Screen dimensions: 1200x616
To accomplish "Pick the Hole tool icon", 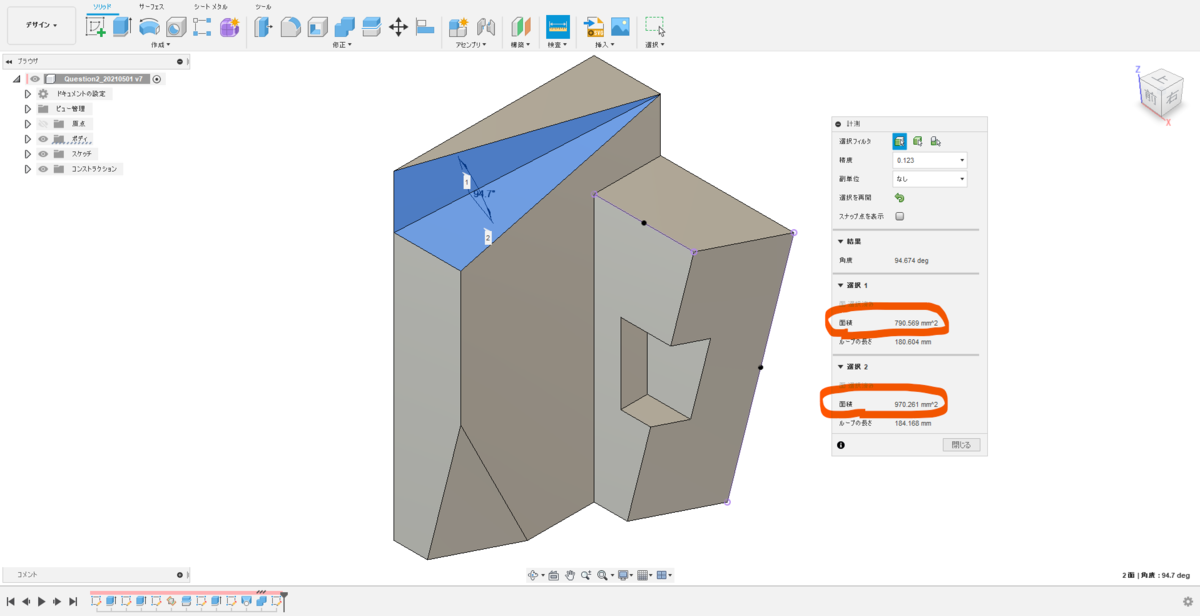I will [176, 27].
